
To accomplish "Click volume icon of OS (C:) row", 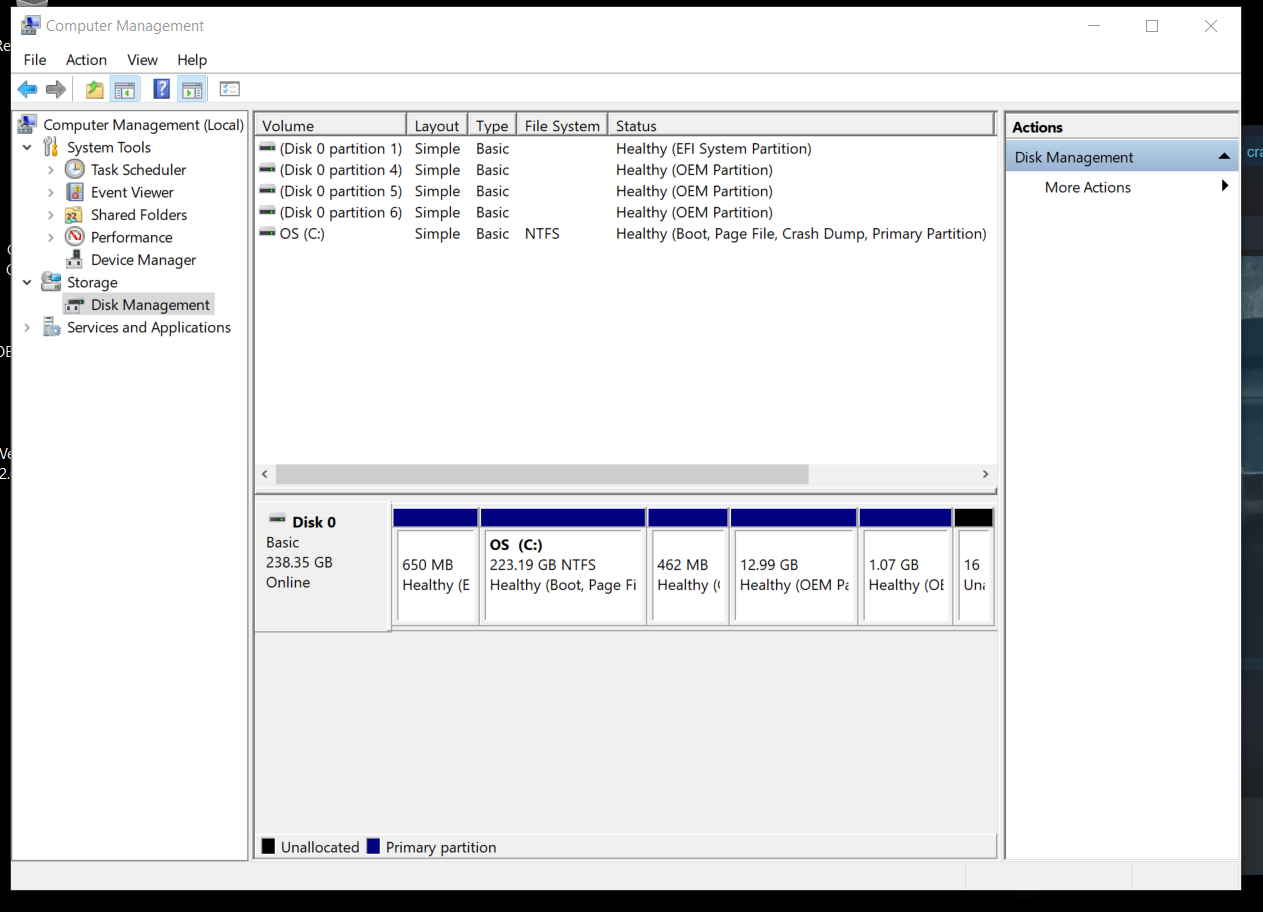I will click(x=267, y=233).
